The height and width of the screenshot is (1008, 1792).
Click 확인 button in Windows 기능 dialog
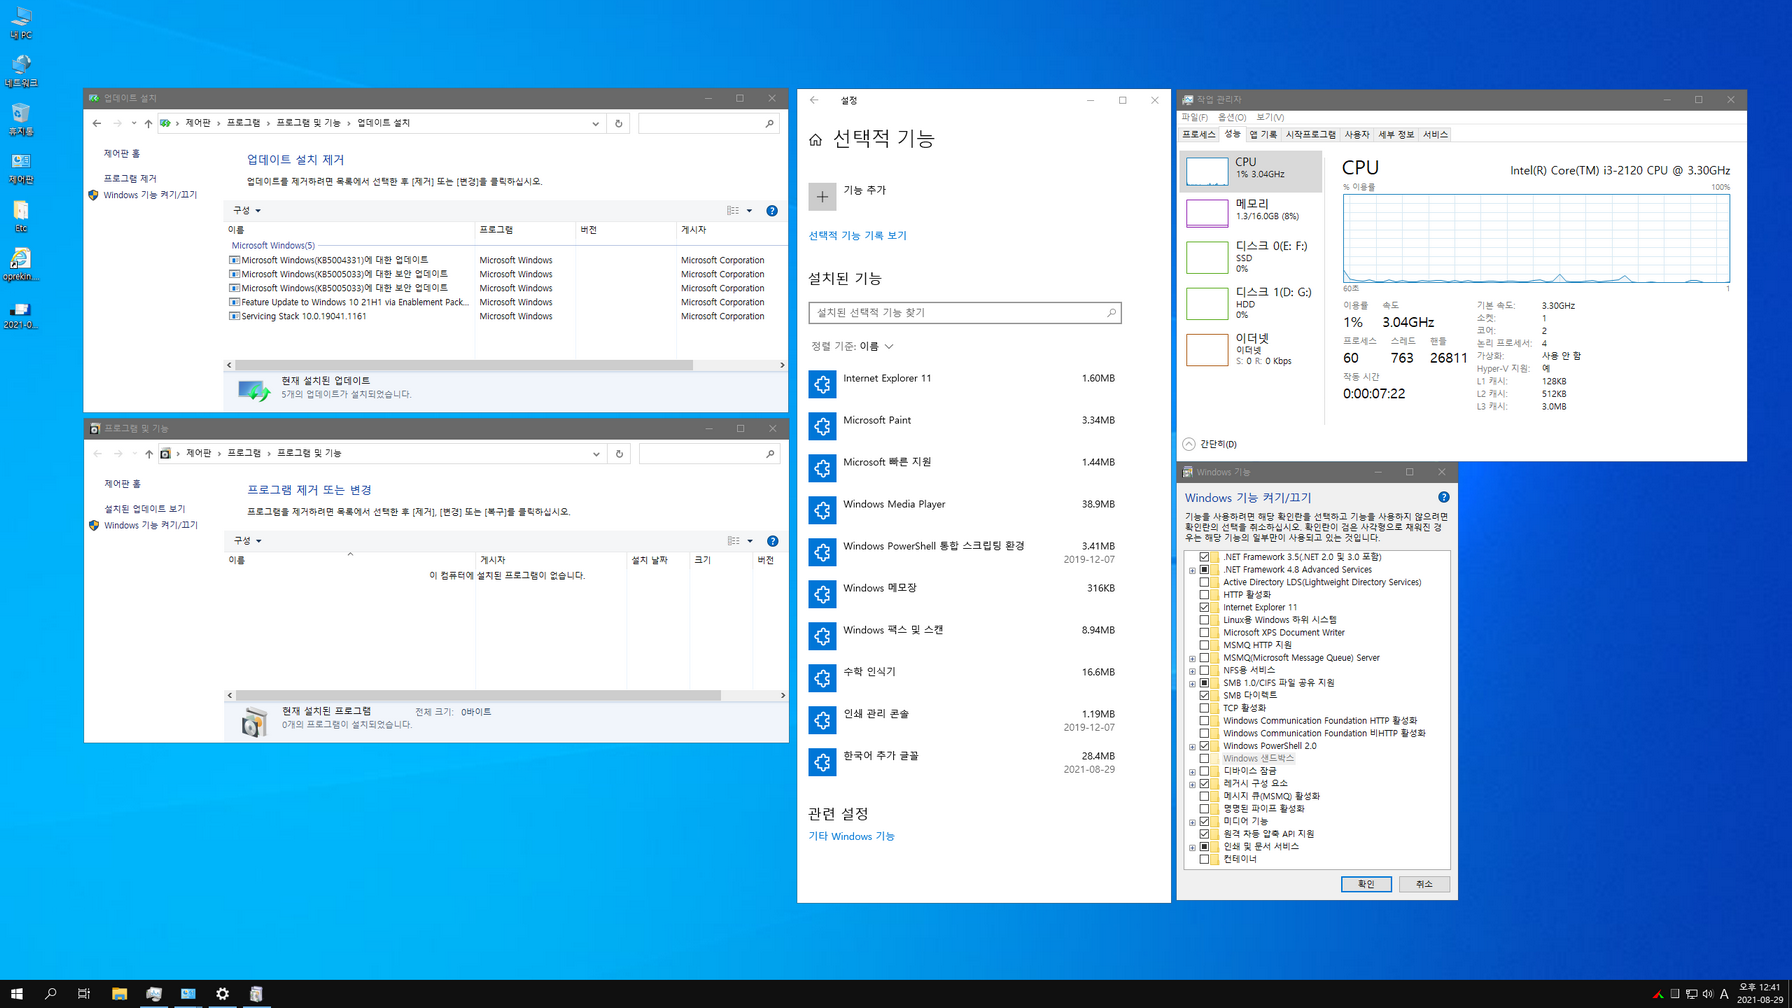point(1366,884)
